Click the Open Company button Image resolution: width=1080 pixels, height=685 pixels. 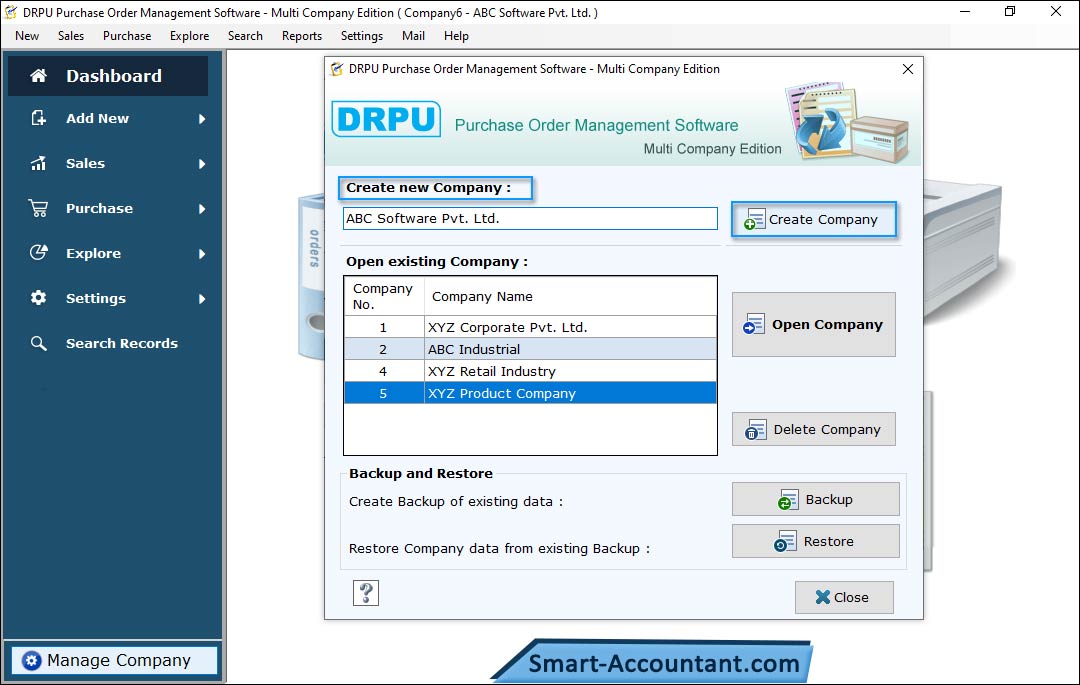[x=813, y=324]
